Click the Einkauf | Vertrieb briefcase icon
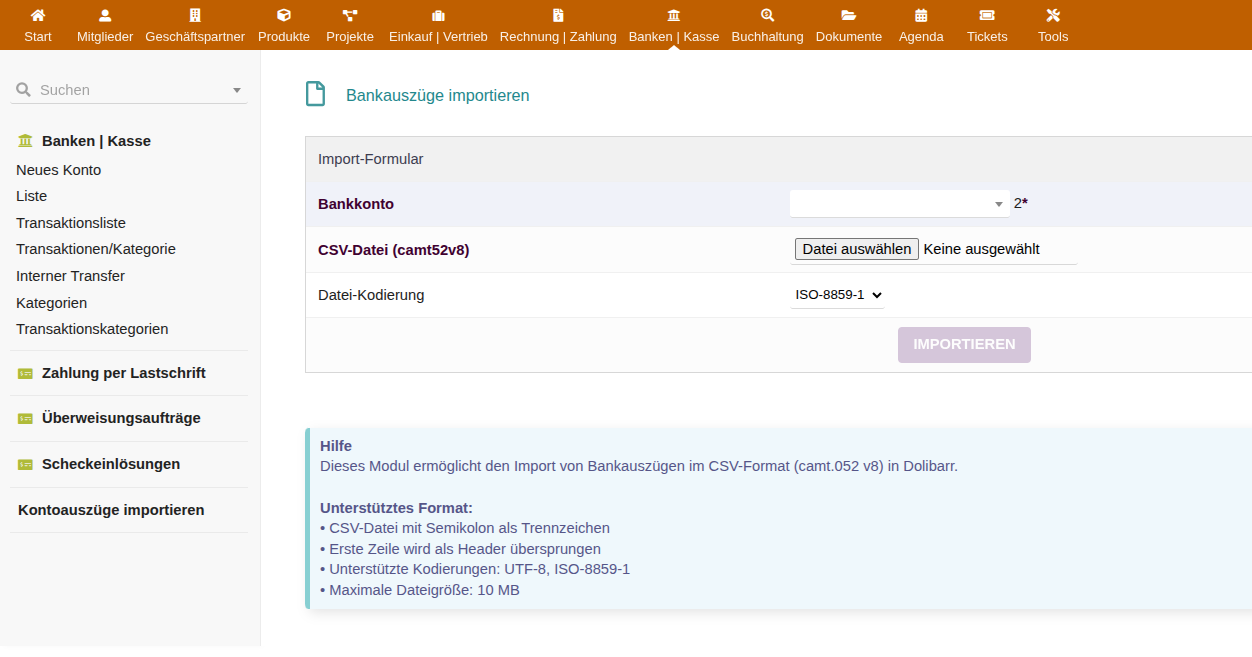1252x657 pixels. pos(438,16)
